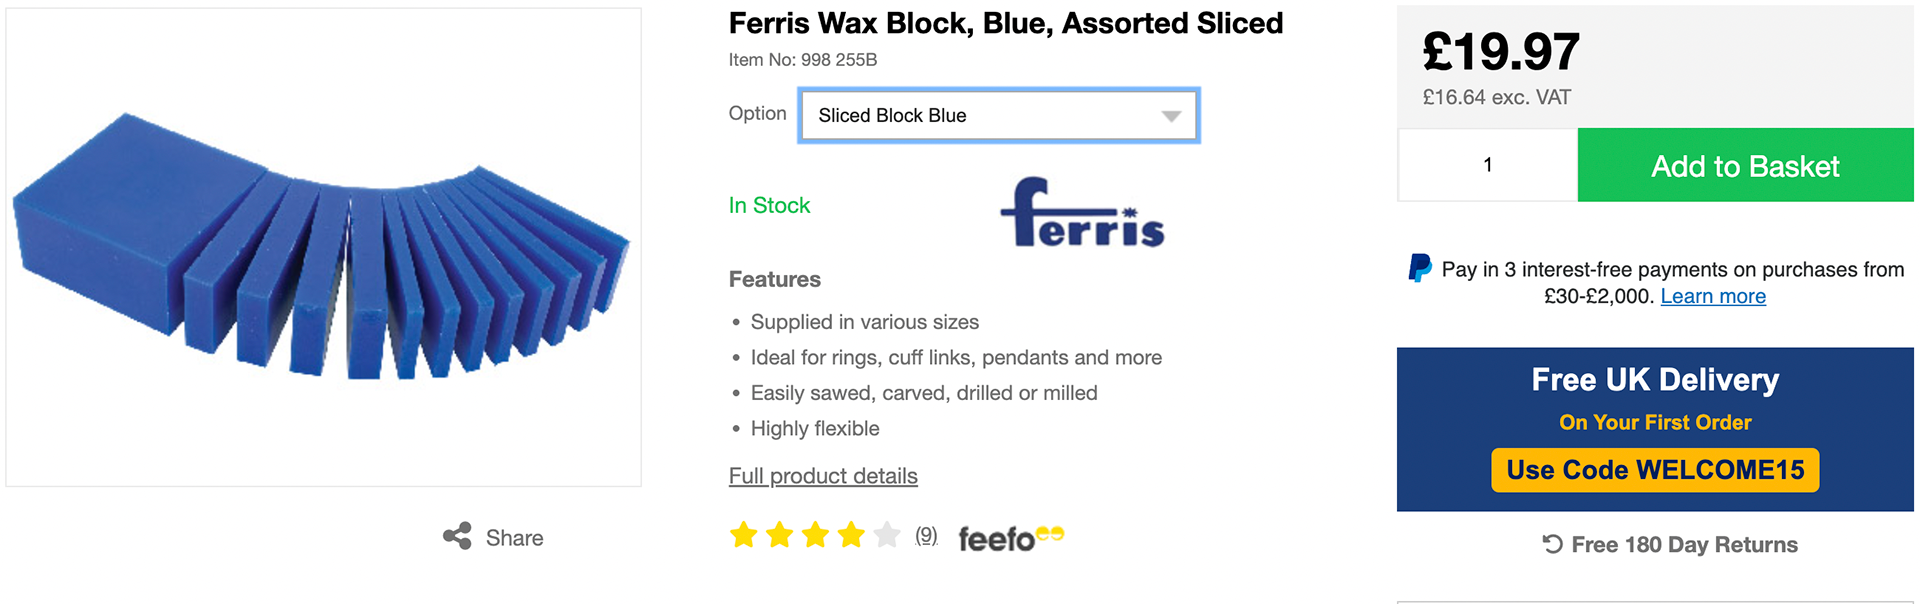This screenshot has height=604, width=1920.
Task: Click the blue wax block product image
Action: click(x=323, y=247)
